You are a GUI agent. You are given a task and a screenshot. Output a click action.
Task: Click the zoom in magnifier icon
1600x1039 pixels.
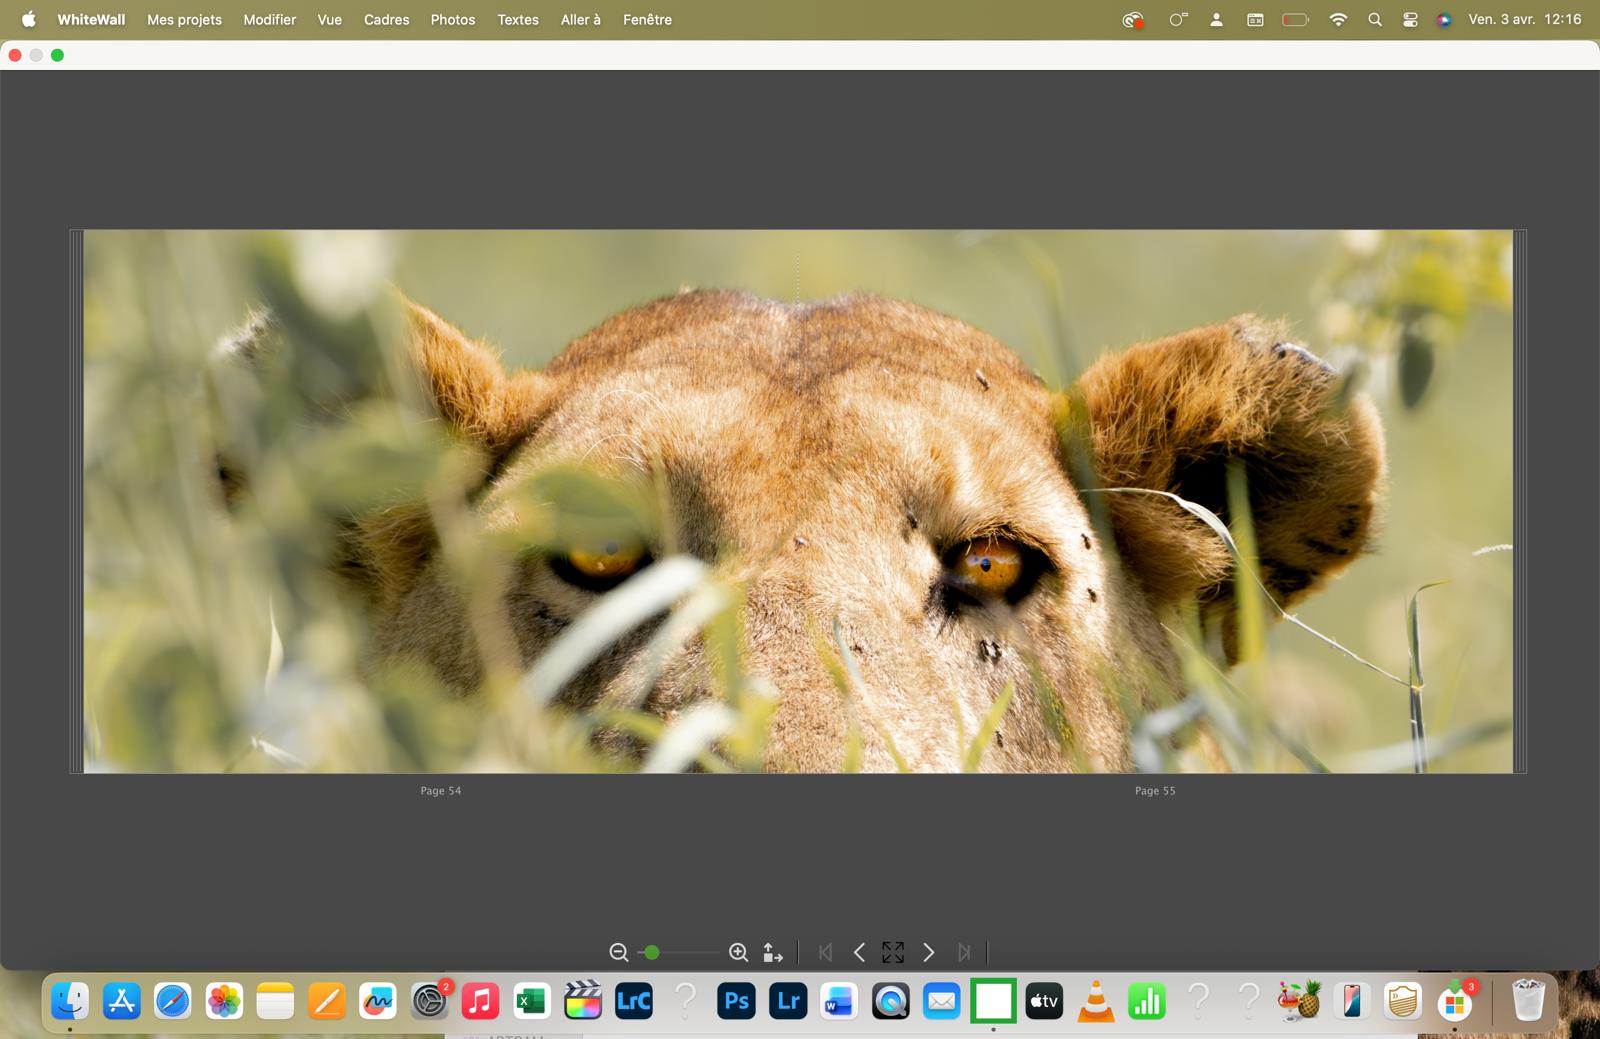point(738,953)
